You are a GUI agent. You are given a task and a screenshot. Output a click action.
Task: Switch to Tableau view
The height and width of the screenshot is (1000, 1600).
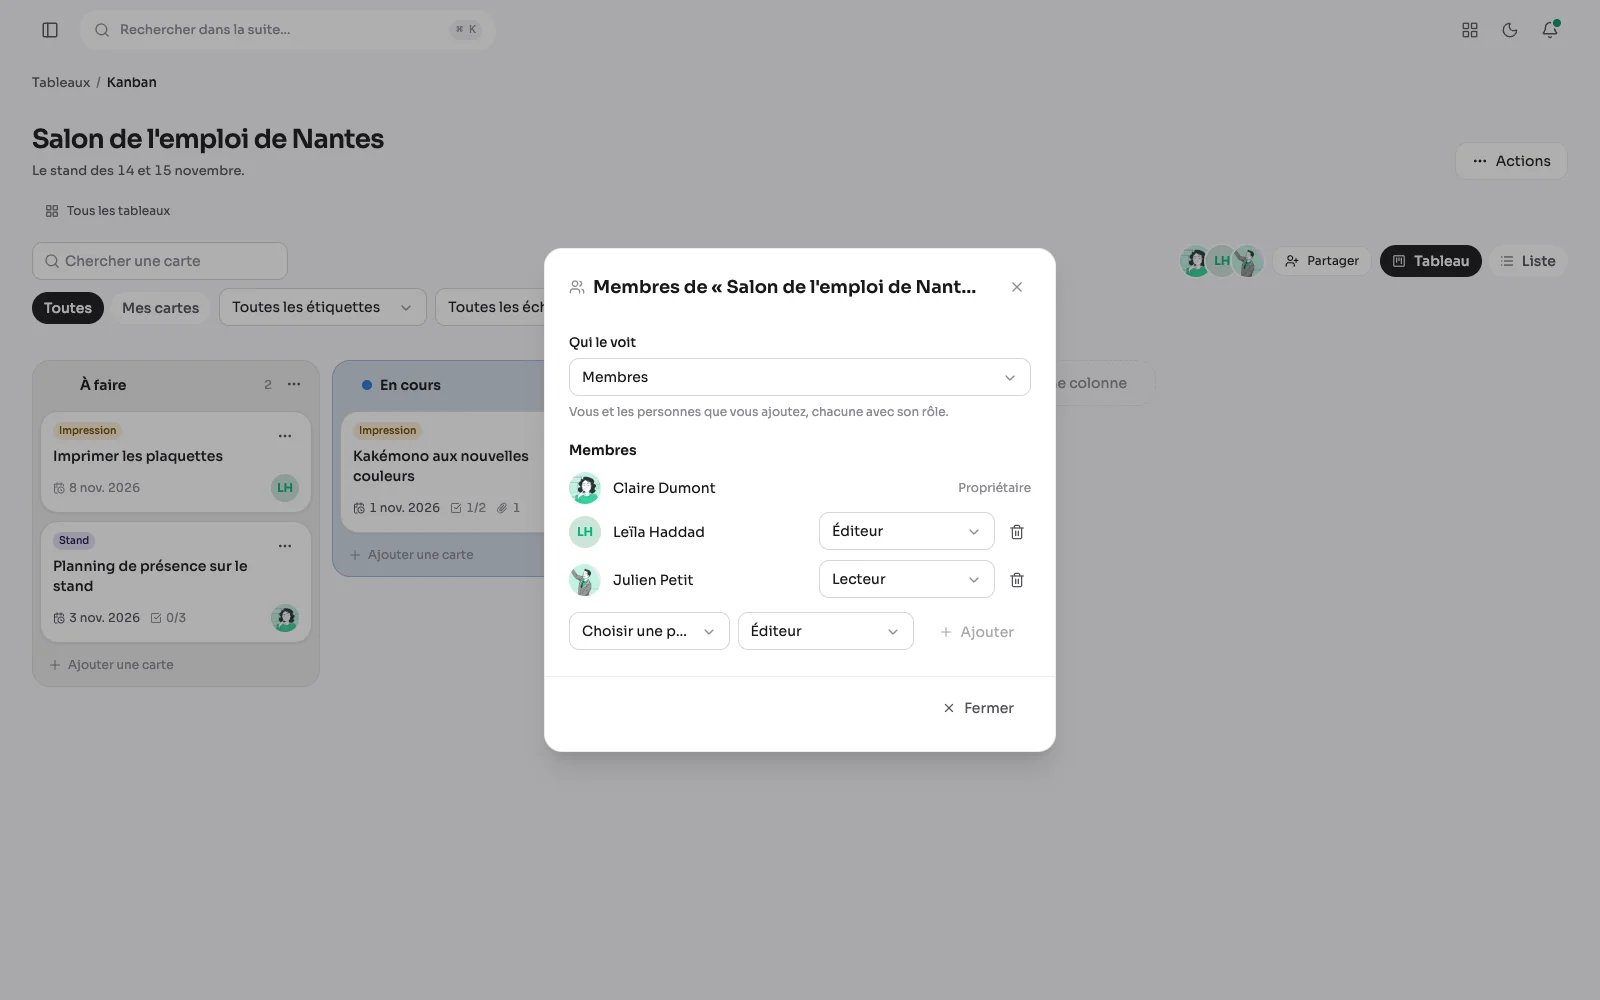tap(1431, 261)
